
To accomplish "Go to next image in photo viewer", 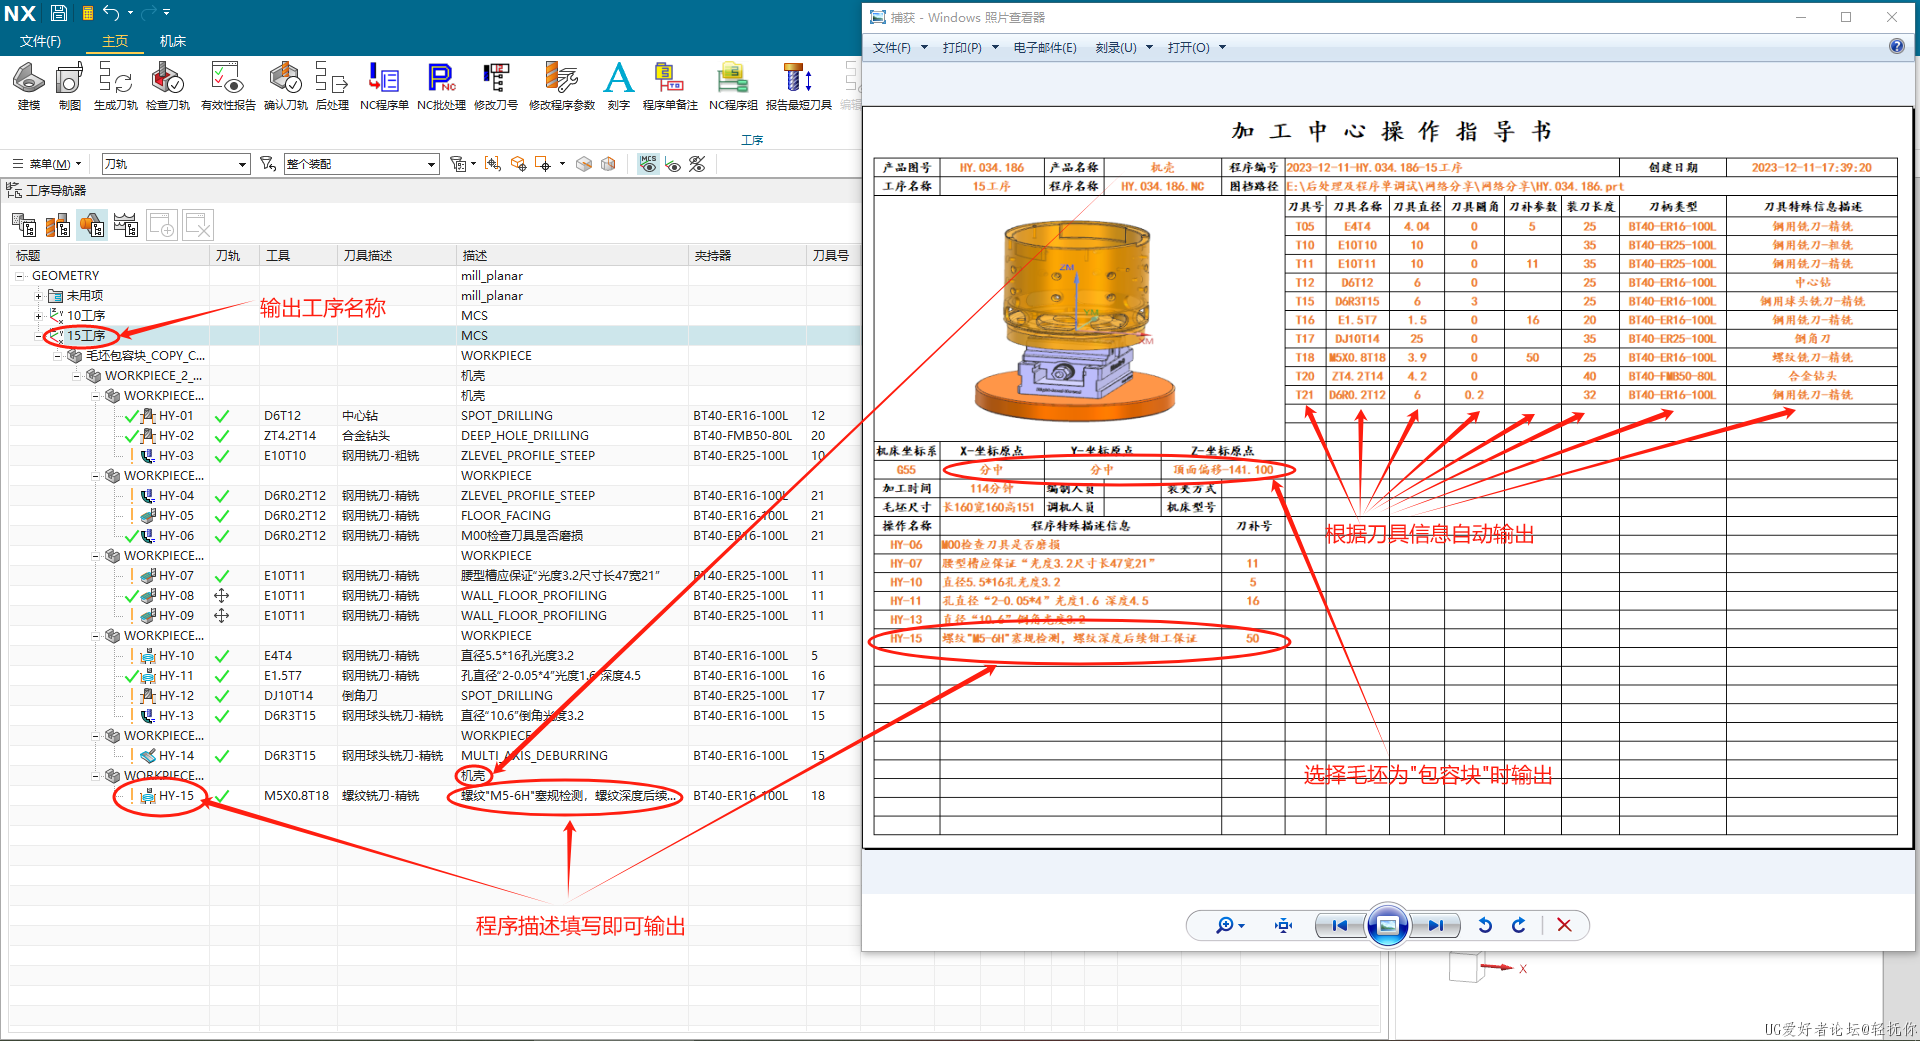I will point(1436,925).
